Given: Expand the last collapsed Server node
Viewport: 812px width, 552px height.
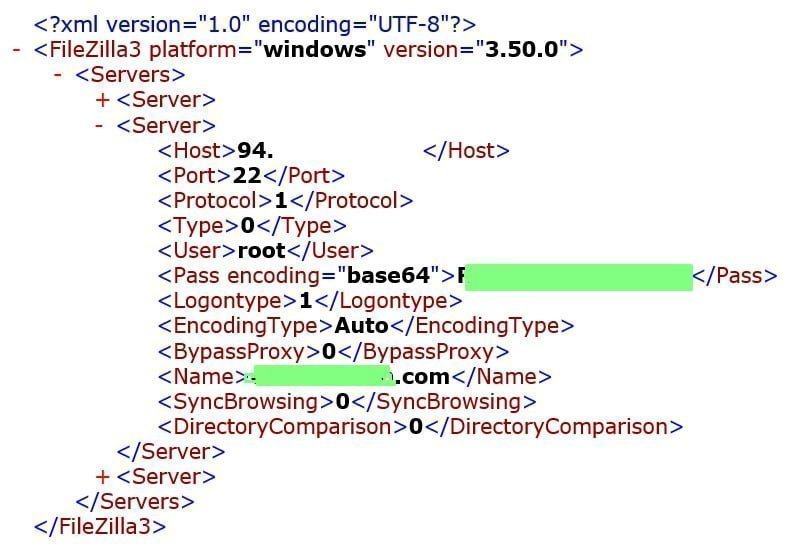Looking at the screenshot, I should tap(101, 477).
